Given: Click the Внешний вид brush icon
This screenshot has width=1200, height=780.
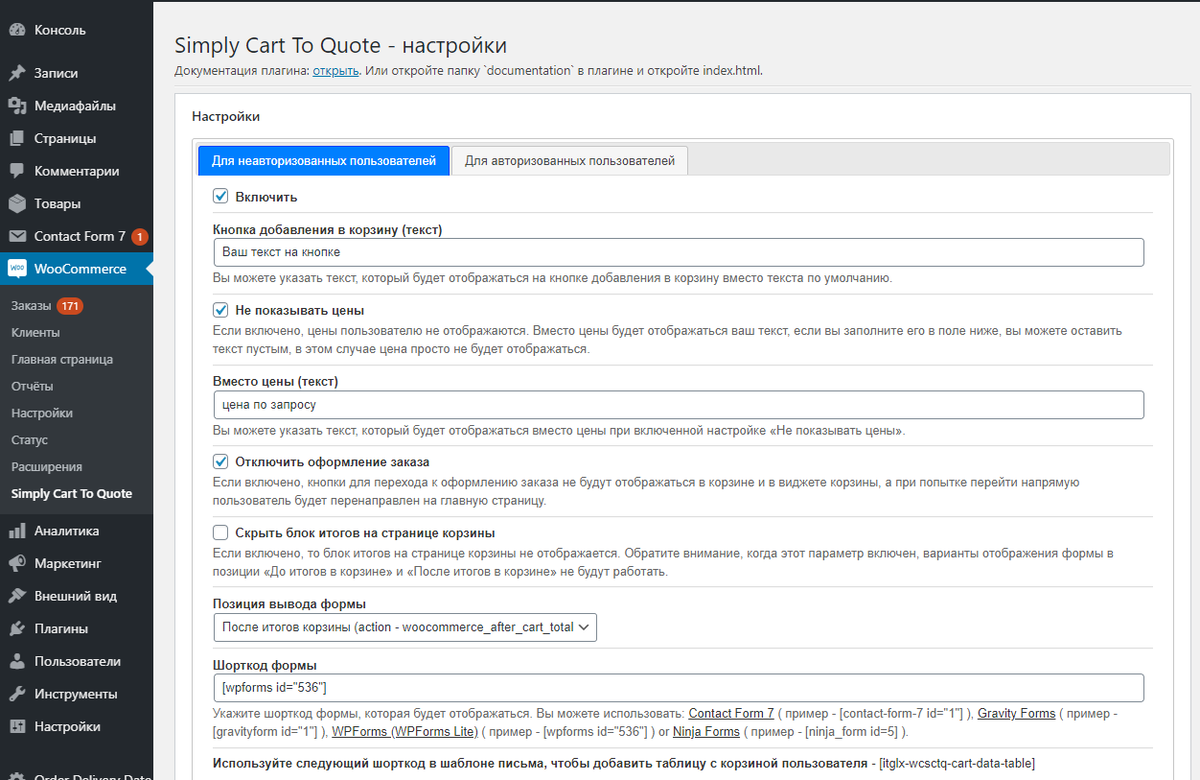Looking at the screenshot, I should click(17, 596).
